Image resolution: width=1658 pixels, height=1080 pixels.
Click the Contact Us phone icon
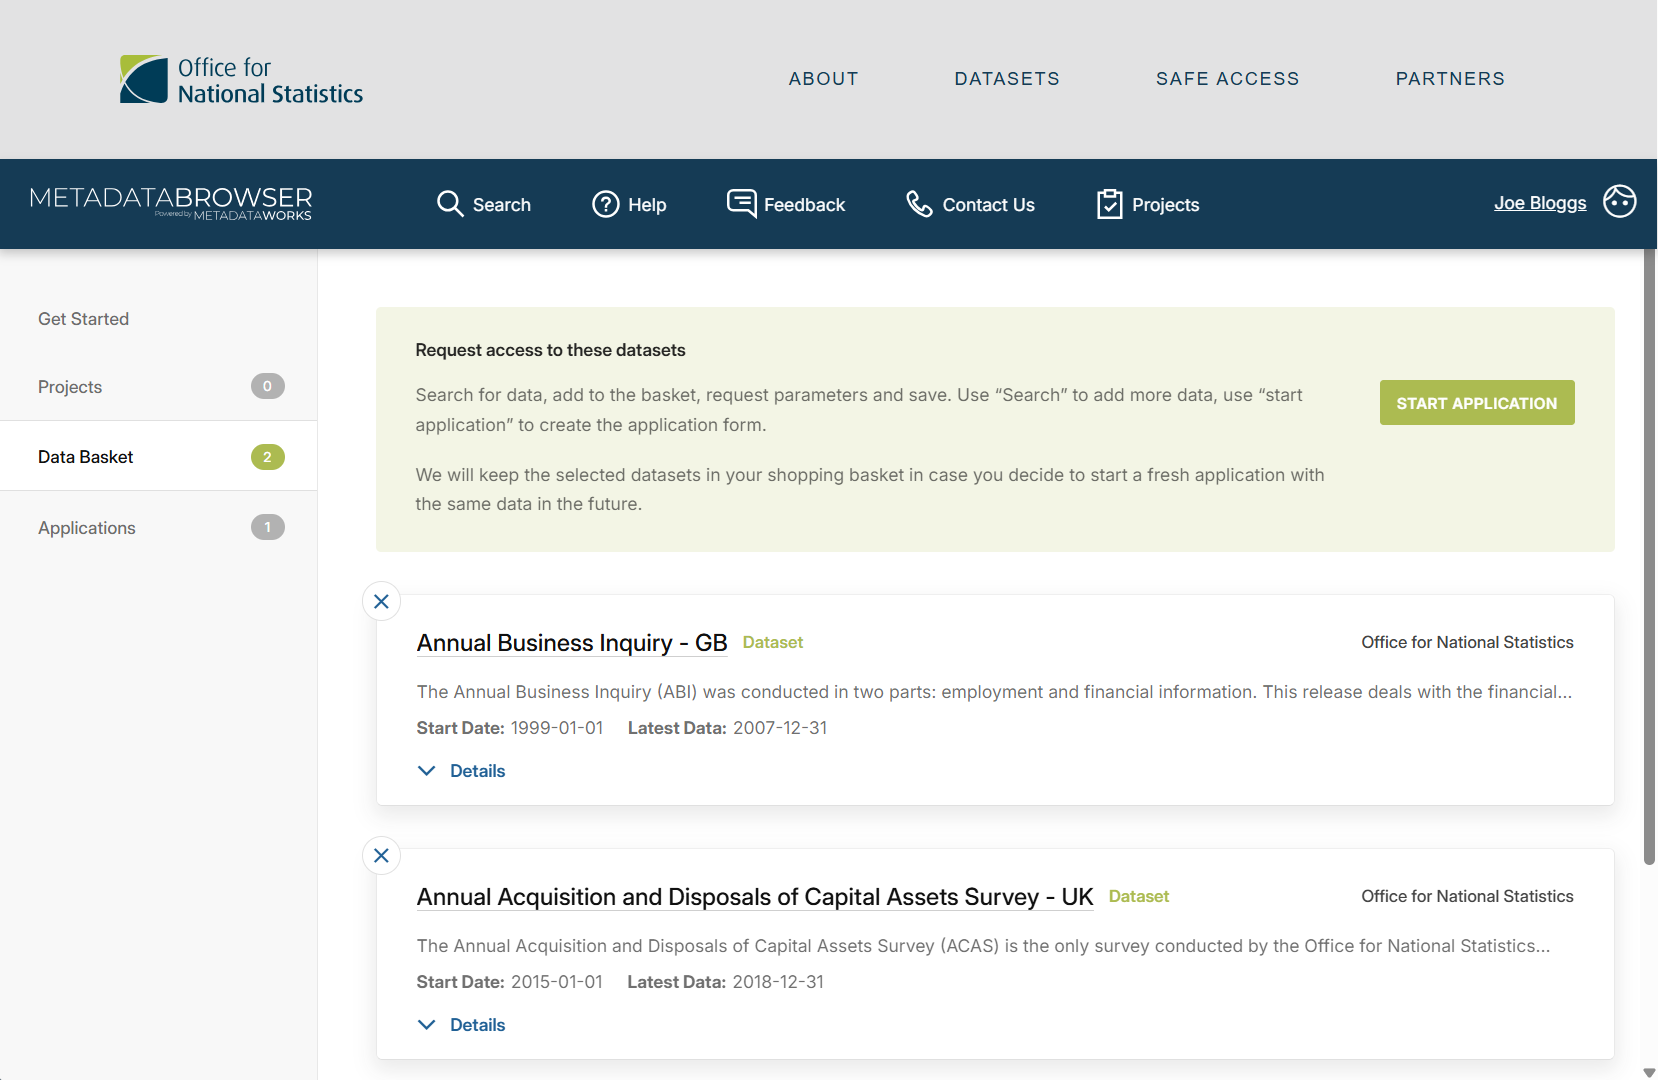(x=919, y=204)
